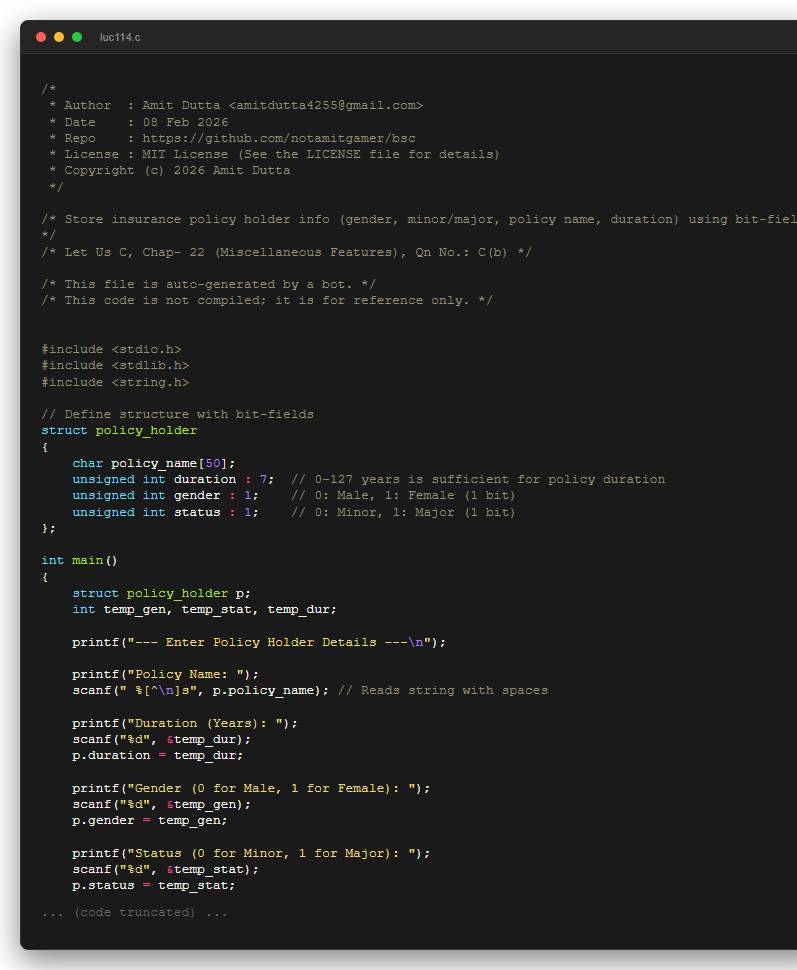
Task: Click the 'p.duration = temp_dur;' line
Action: pyautogui.click(x=158, y=755)
